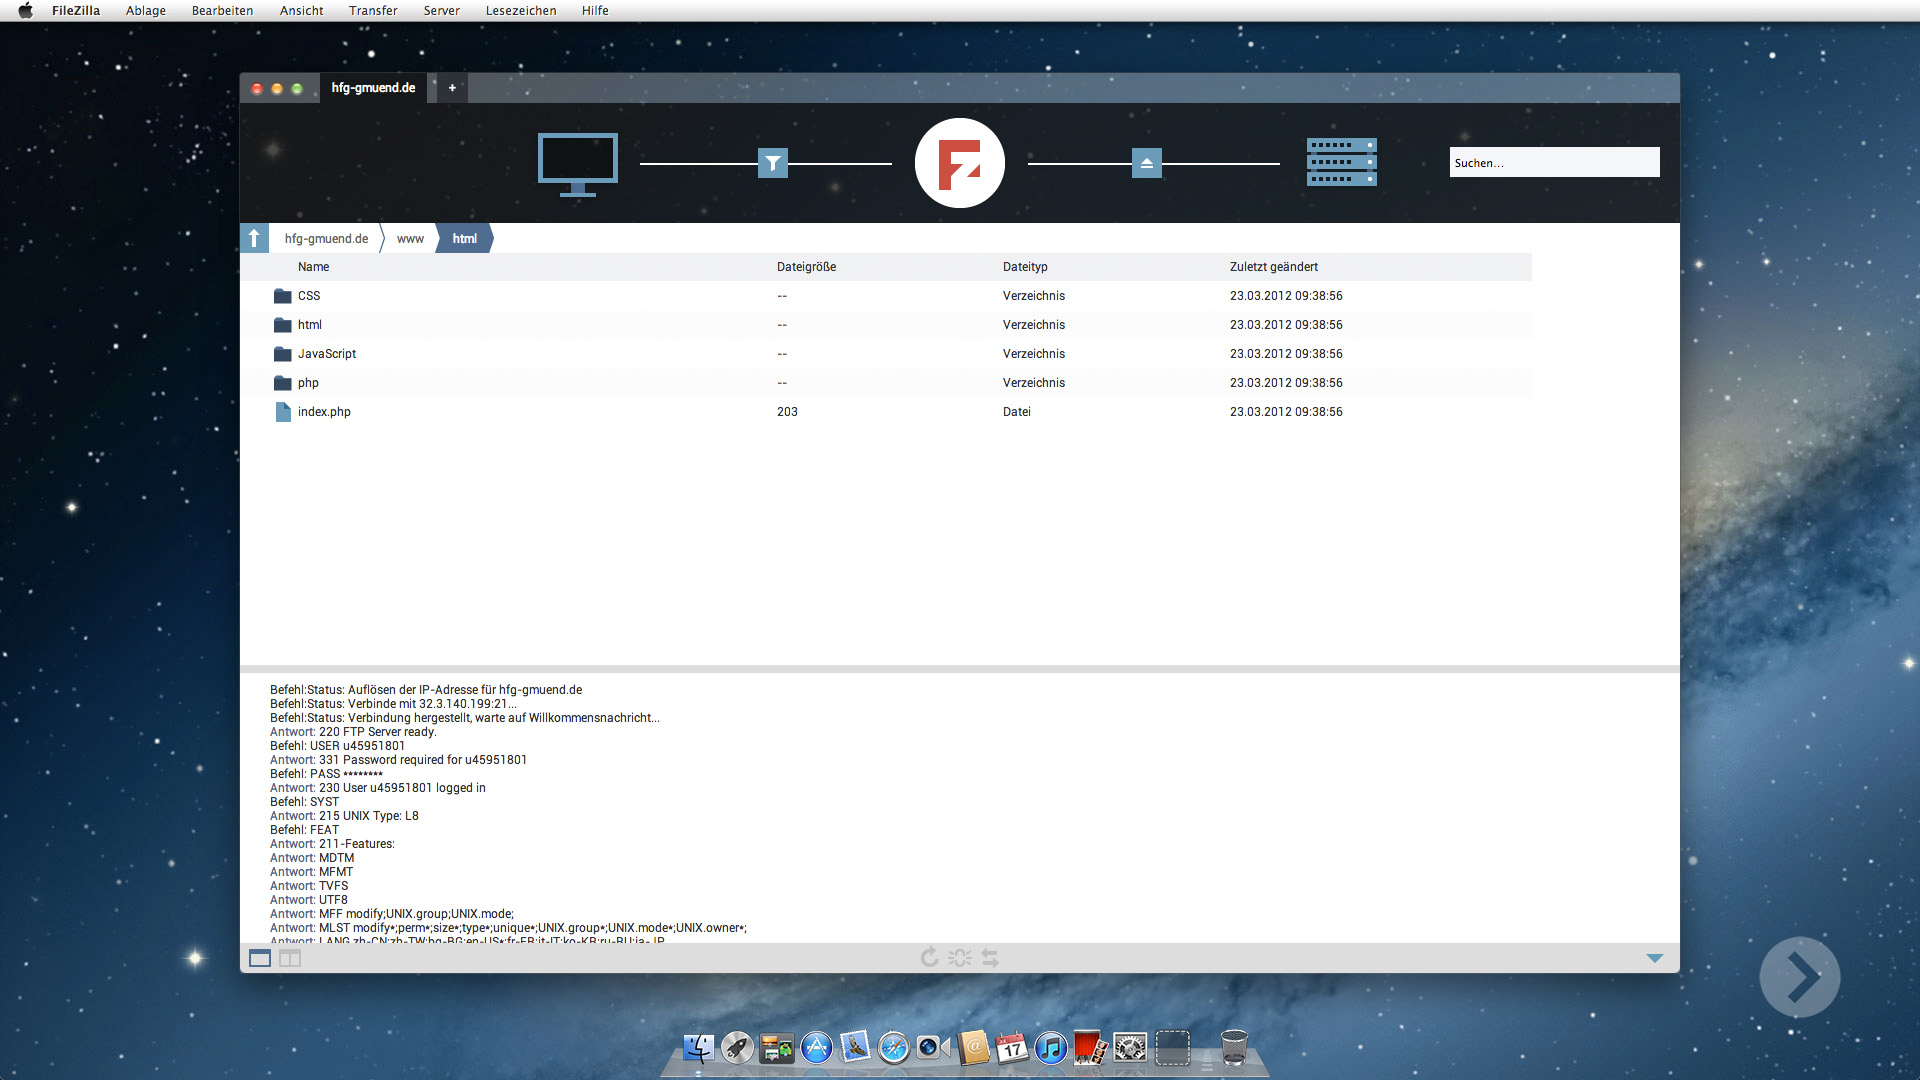Click the synchronize arrows icon in the status bar

click(989, 957)
